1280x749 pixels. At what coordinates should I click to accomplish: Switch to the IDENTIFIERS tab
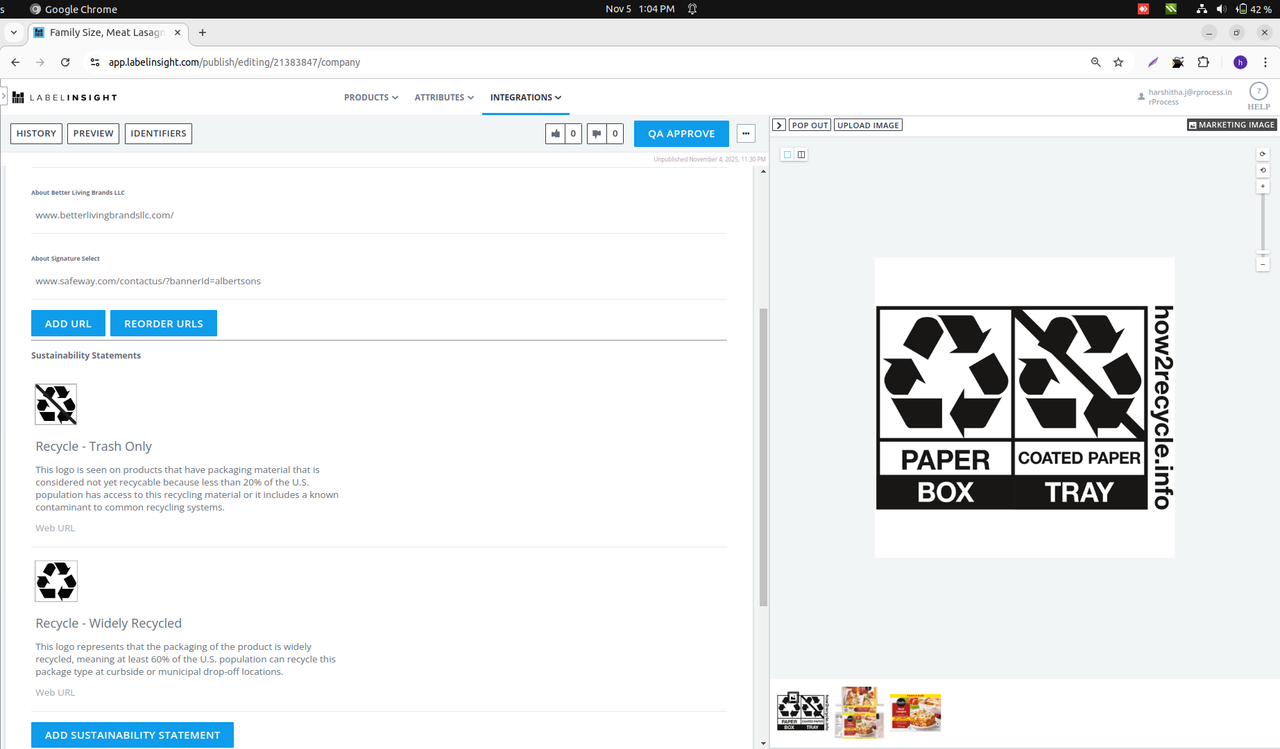coord(158,133)
